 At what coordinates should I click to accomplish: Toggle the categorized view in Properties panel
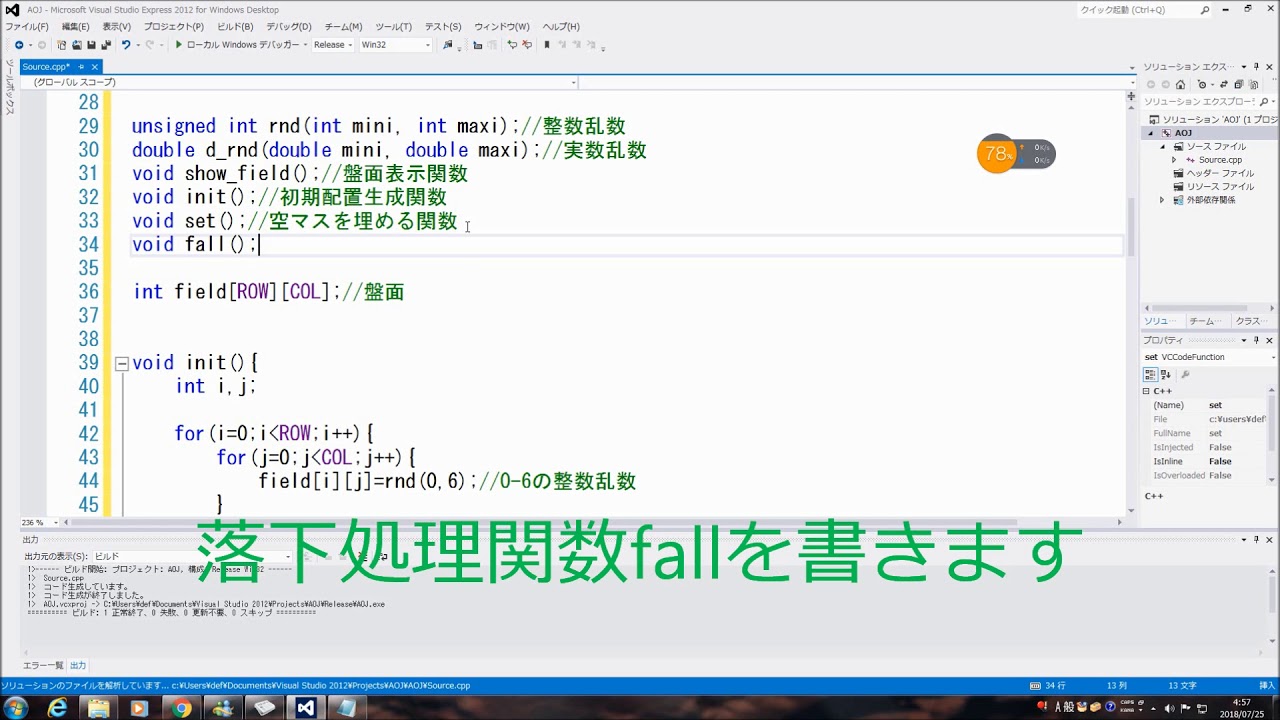point(1150,374)
